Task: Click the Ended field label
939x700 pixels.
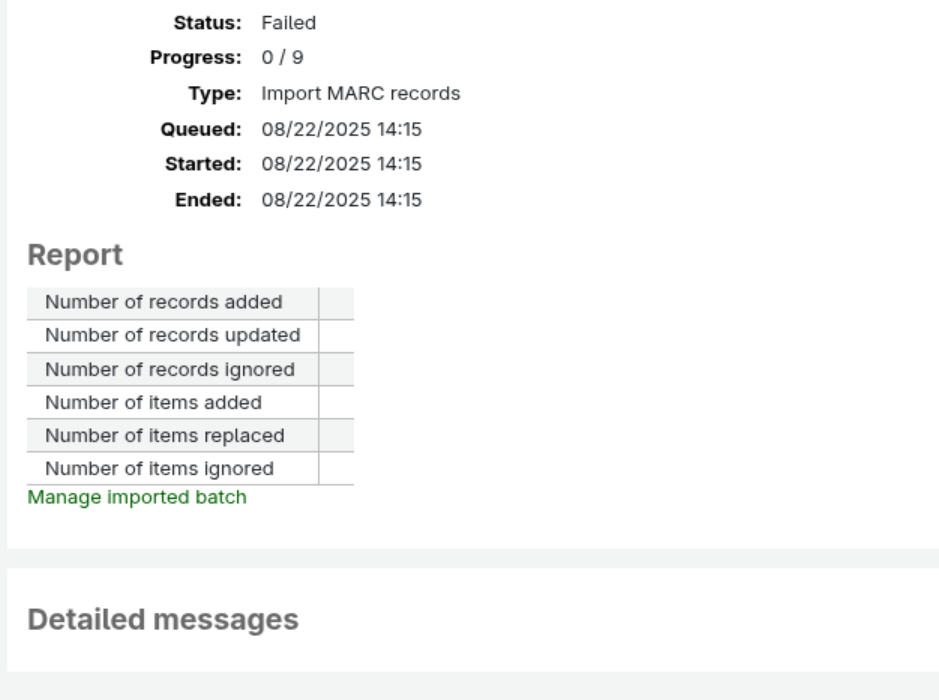Action: pyautogui.click(x=209, y=200)
